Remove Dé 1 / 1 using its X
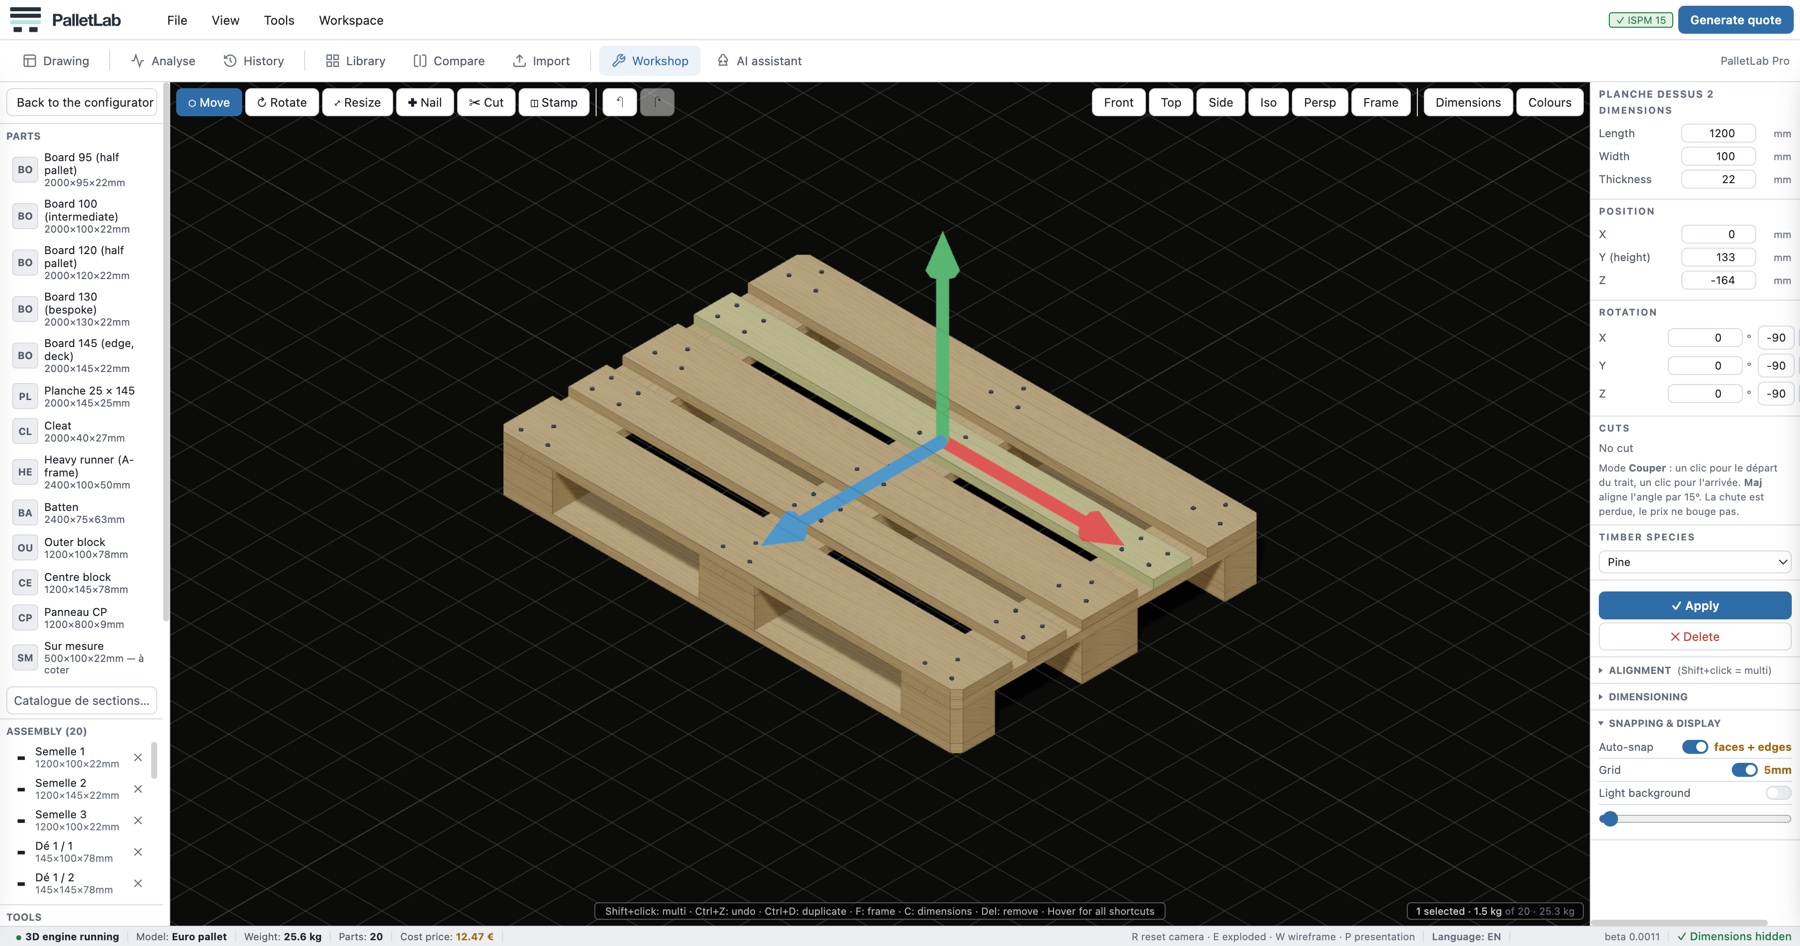The image size is (1800, 946). (x=138, y=852)
